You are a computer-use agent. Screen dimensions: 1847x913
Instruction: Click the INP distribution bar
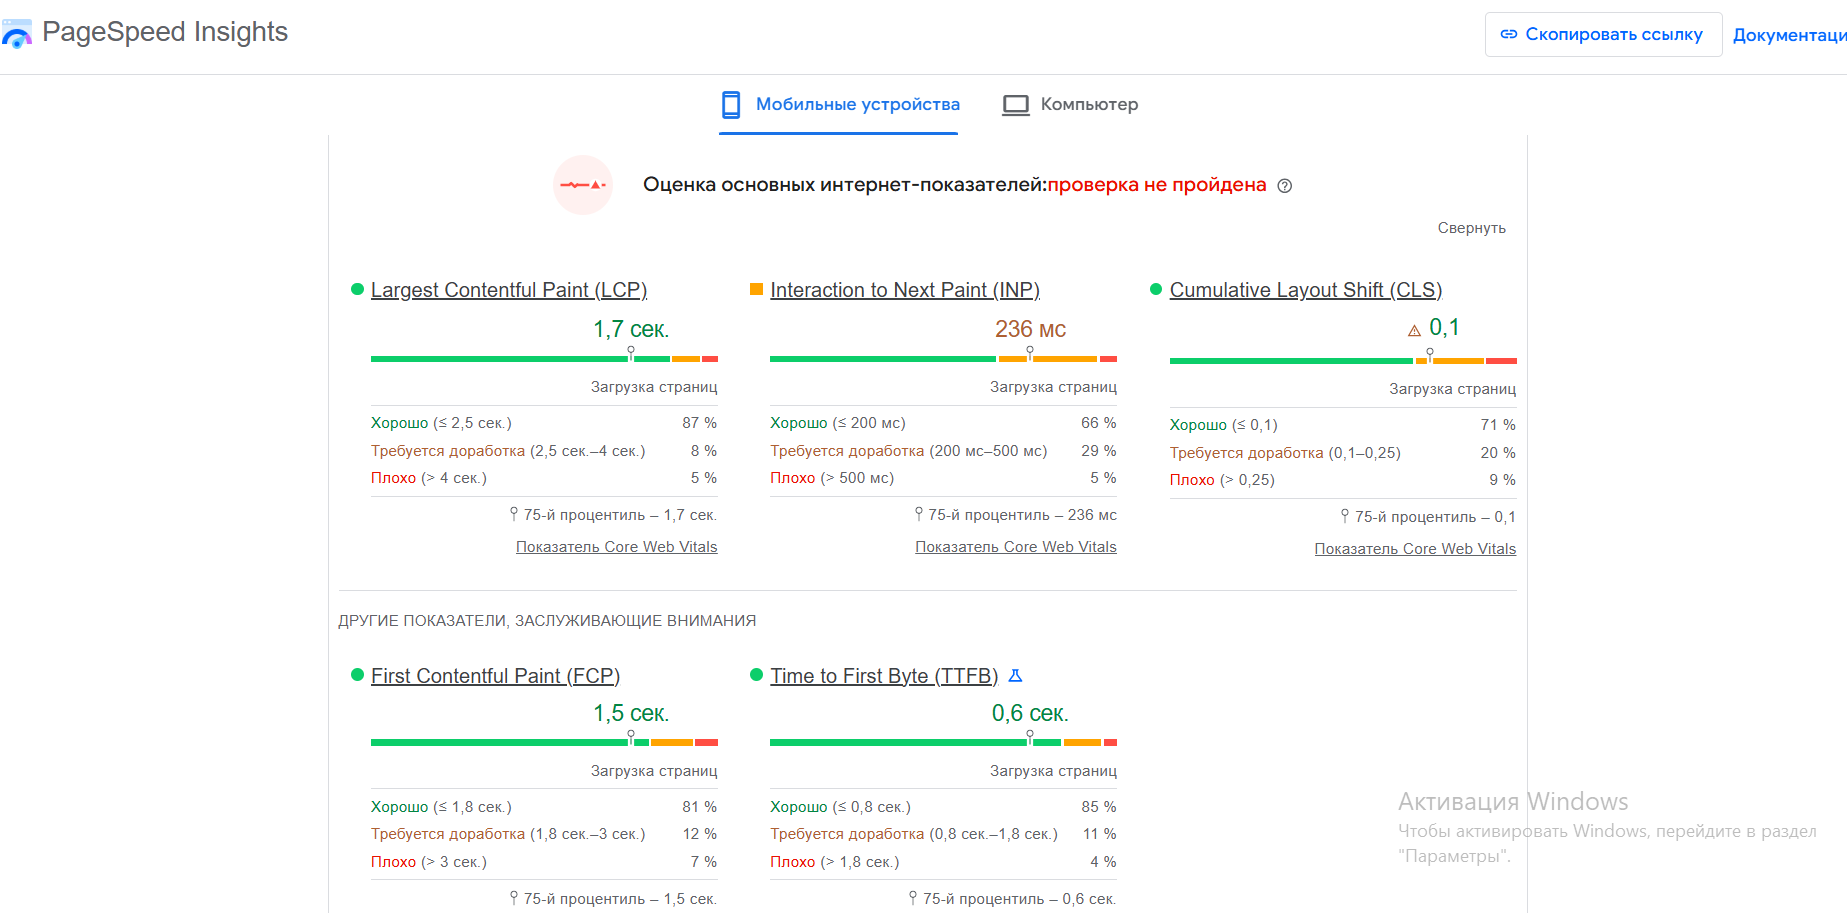943,358
